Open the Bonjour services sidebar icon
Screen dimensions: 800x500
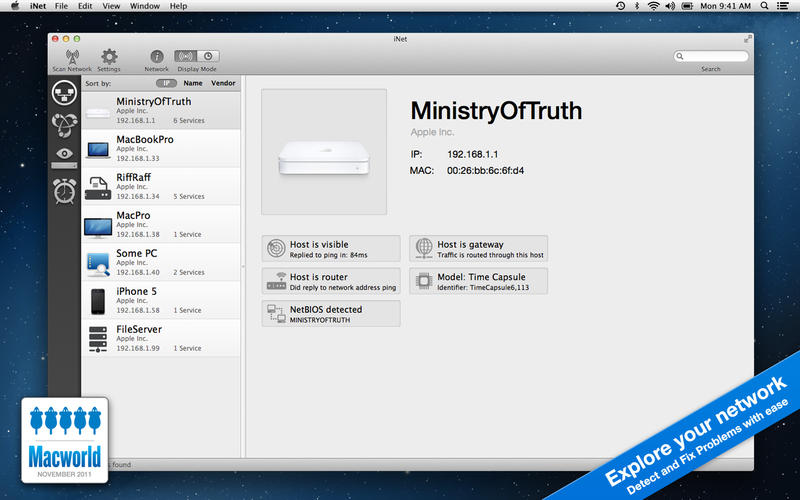[x=65, y=123]
